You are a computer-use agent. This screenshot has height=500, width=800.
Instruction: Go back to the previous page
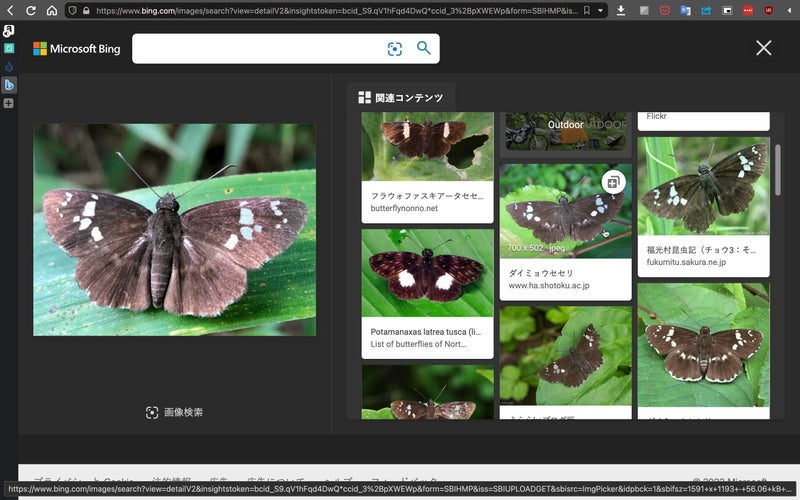pyautogui.click(x=10, y=10)
